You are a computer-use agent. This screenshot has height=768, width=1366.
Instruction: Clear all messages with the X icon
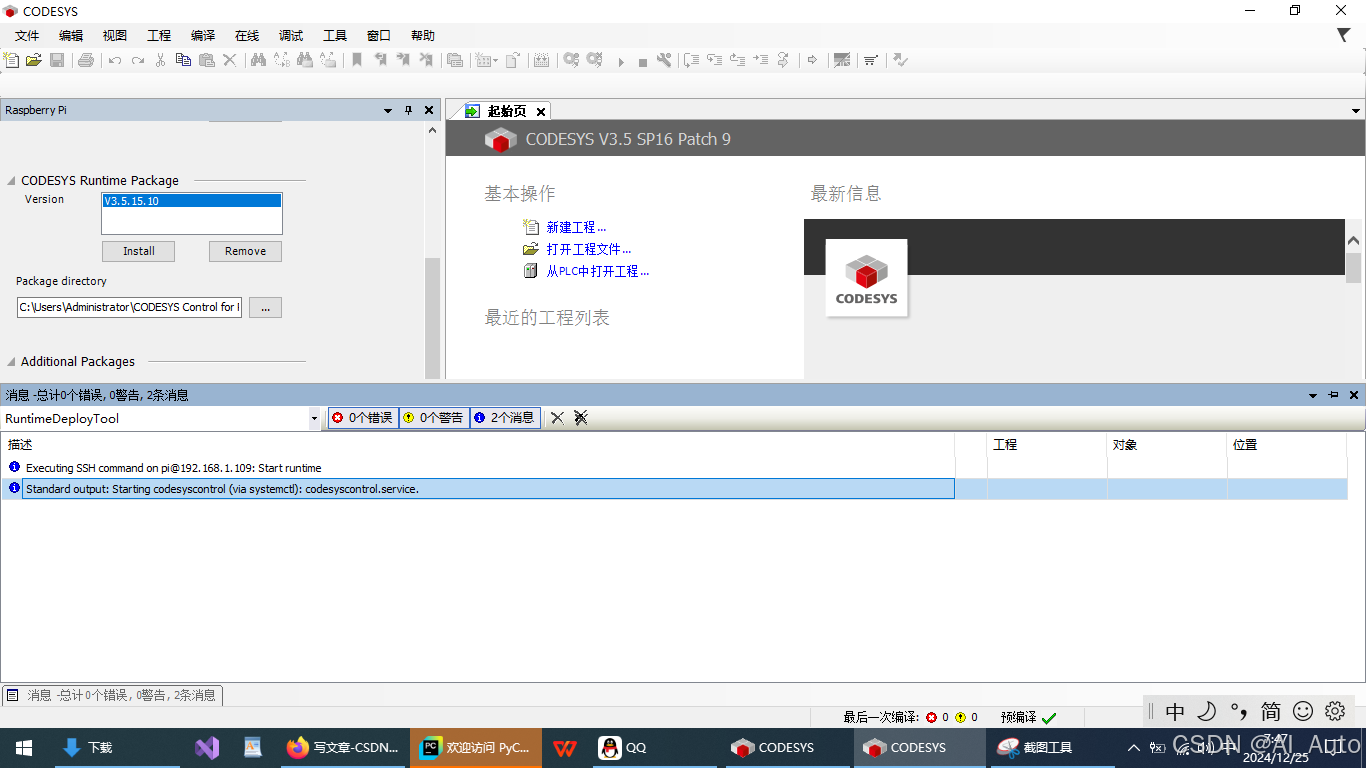(x=558, y=418)
